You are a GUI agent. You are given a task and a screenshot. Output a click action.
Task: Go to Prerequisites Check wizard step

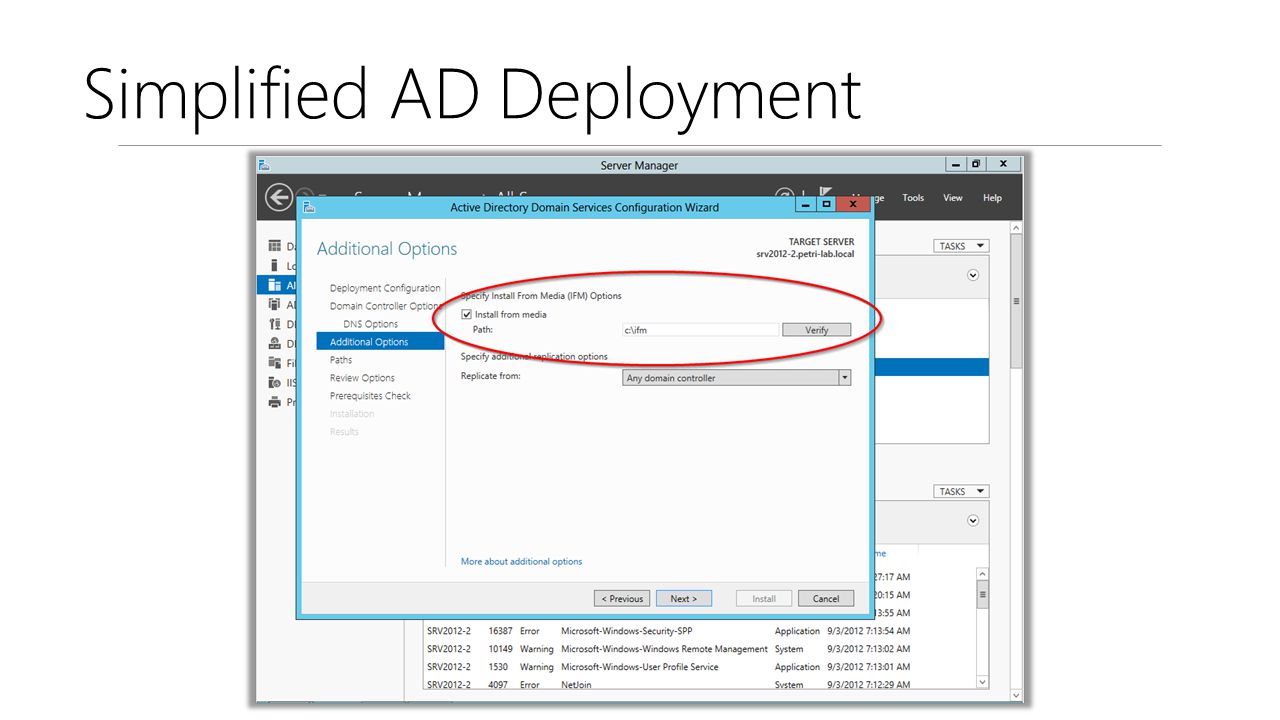(370, 396)
